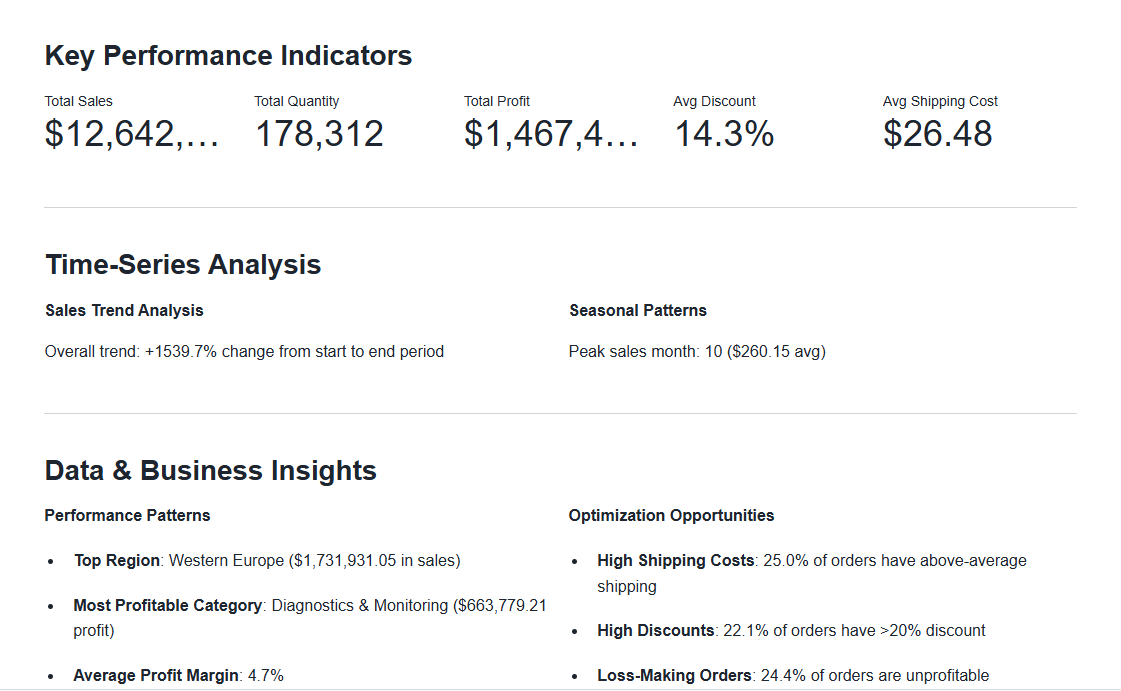Select the Optimization Opportunities subheading
The height and width of the screenshot is (691, 1121).
pos(671,516)
